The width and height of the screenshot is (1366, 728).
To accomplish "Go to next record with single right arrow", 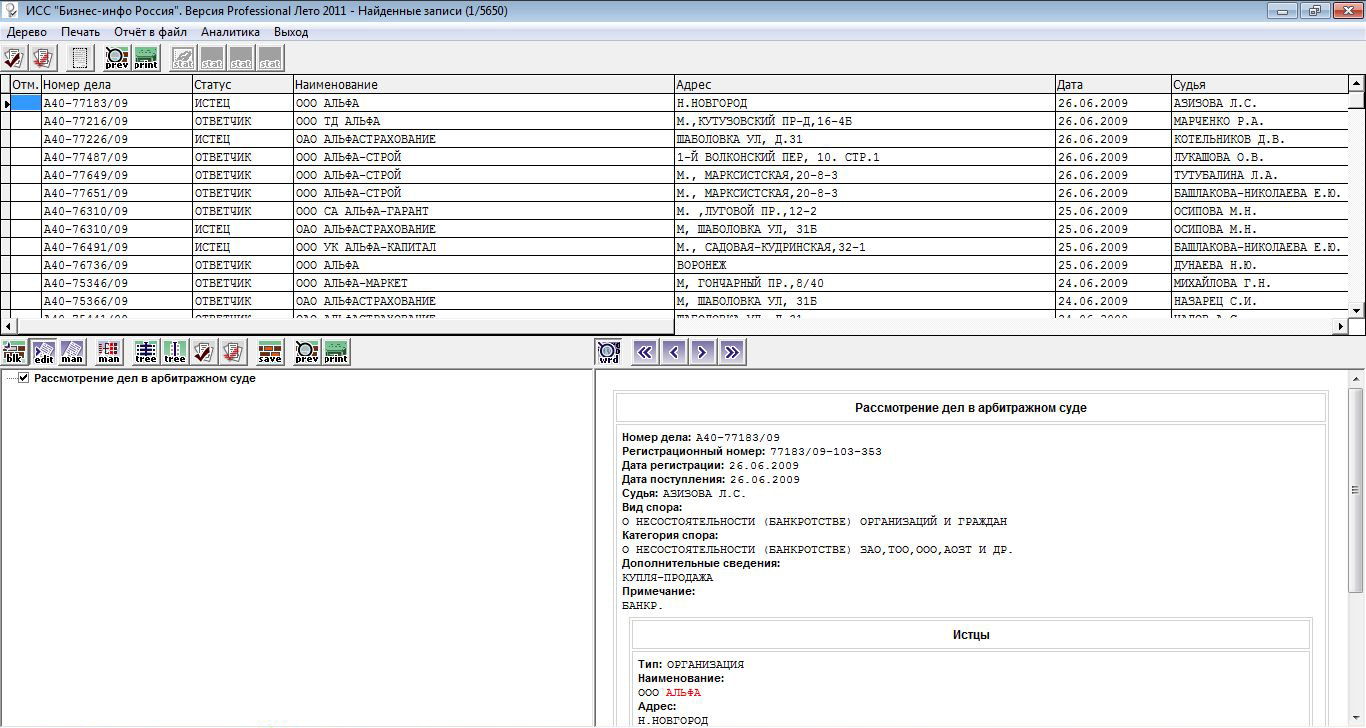I will (x=703, y=352).
